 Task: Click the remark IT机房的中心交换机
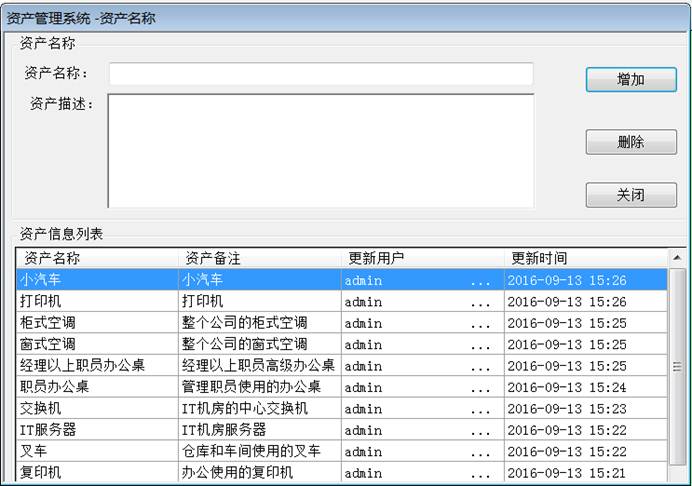[x=244, y=408]
